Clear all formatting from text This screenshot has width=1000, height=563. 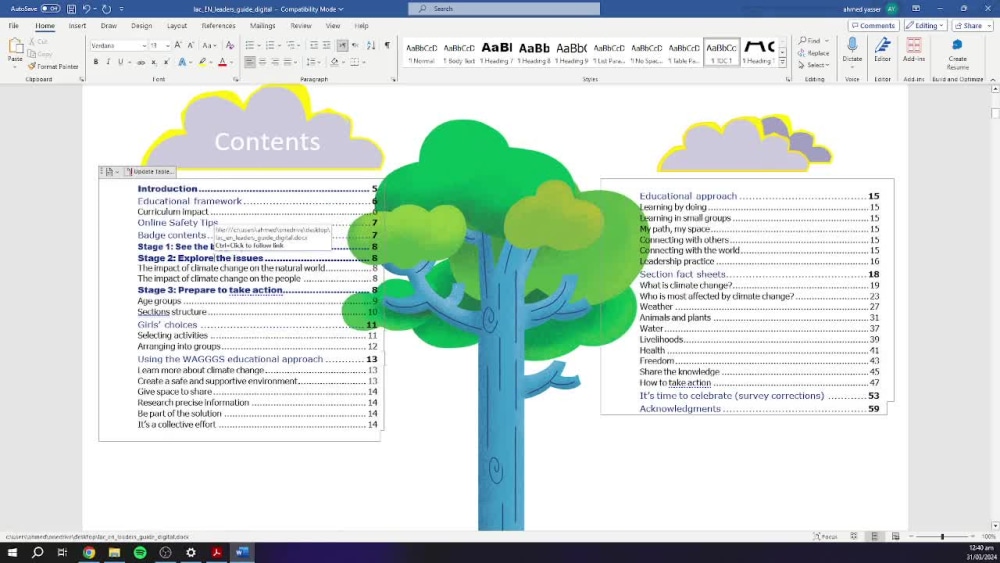coord(230,45)
